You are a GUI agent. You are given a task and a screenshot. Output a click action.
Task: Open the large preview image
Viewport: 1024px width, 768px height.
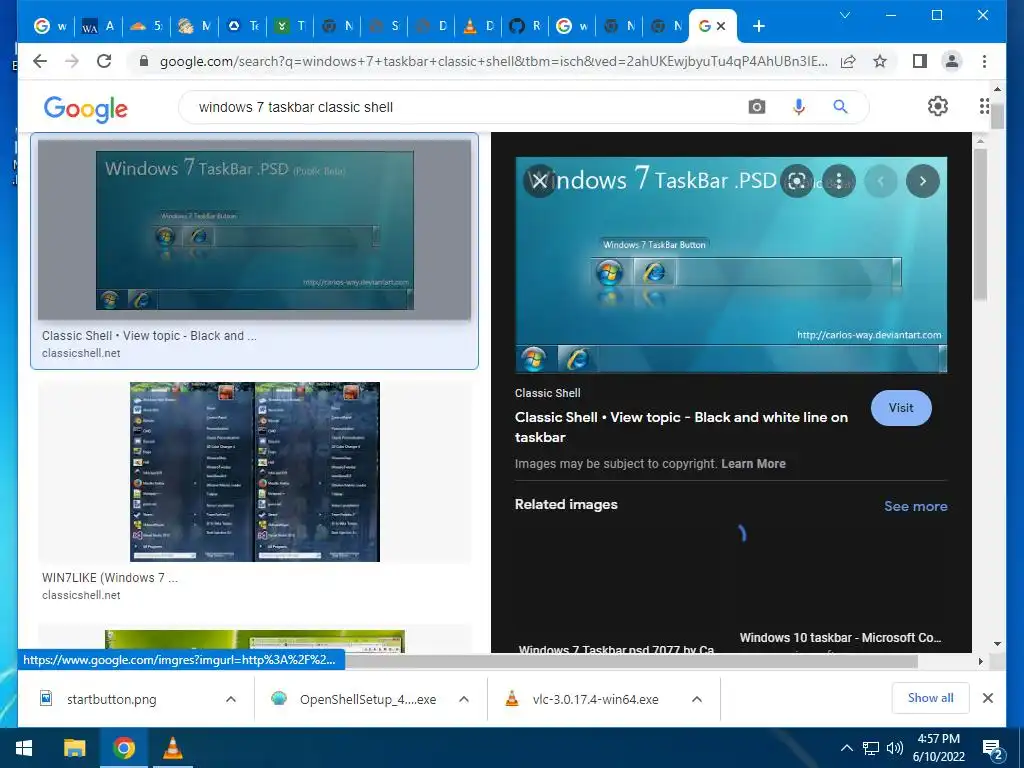coord(731,264)
